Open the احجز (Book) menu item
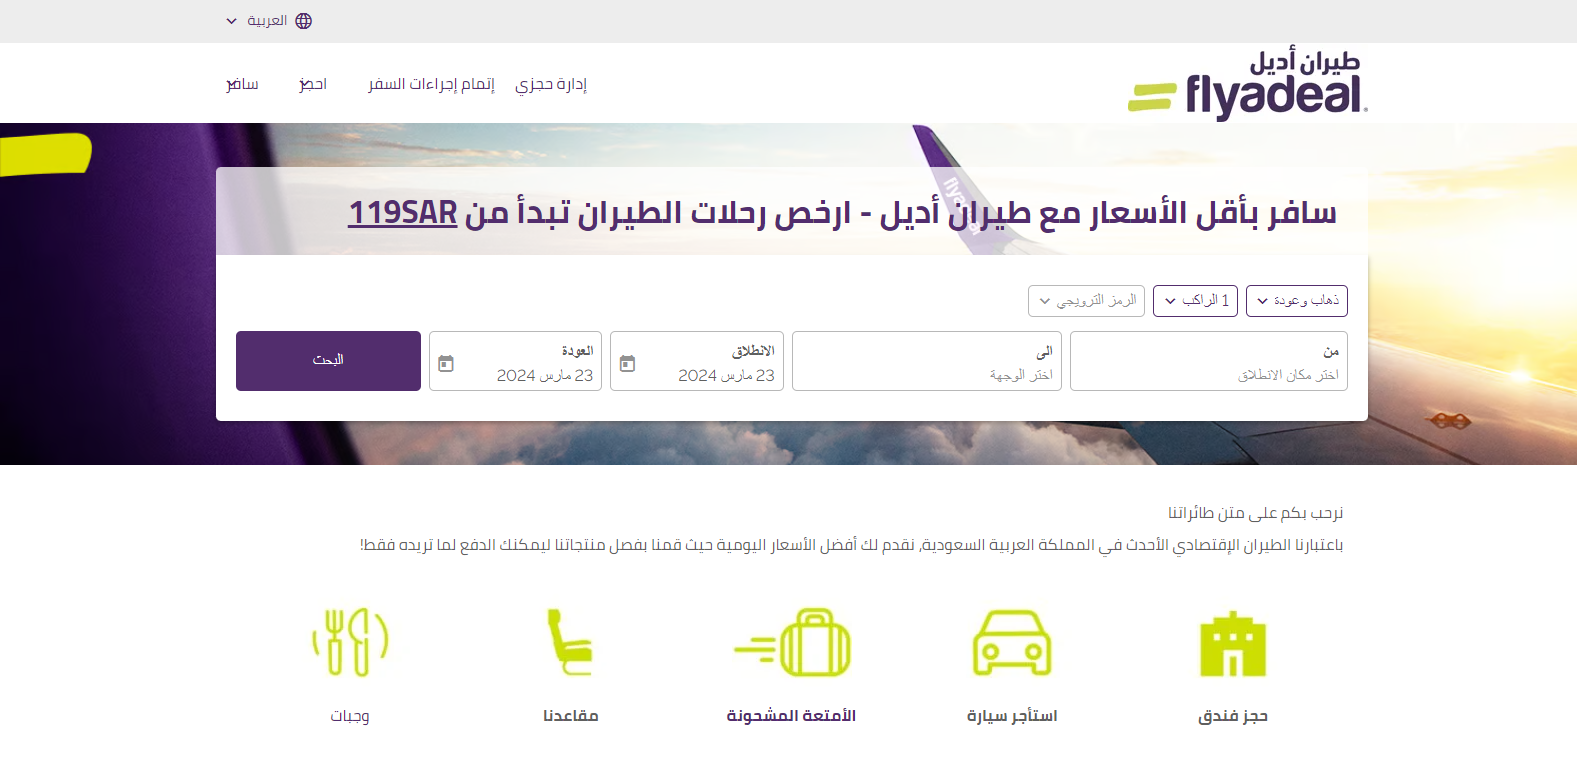1577x768 pixels. click(313, 84)
